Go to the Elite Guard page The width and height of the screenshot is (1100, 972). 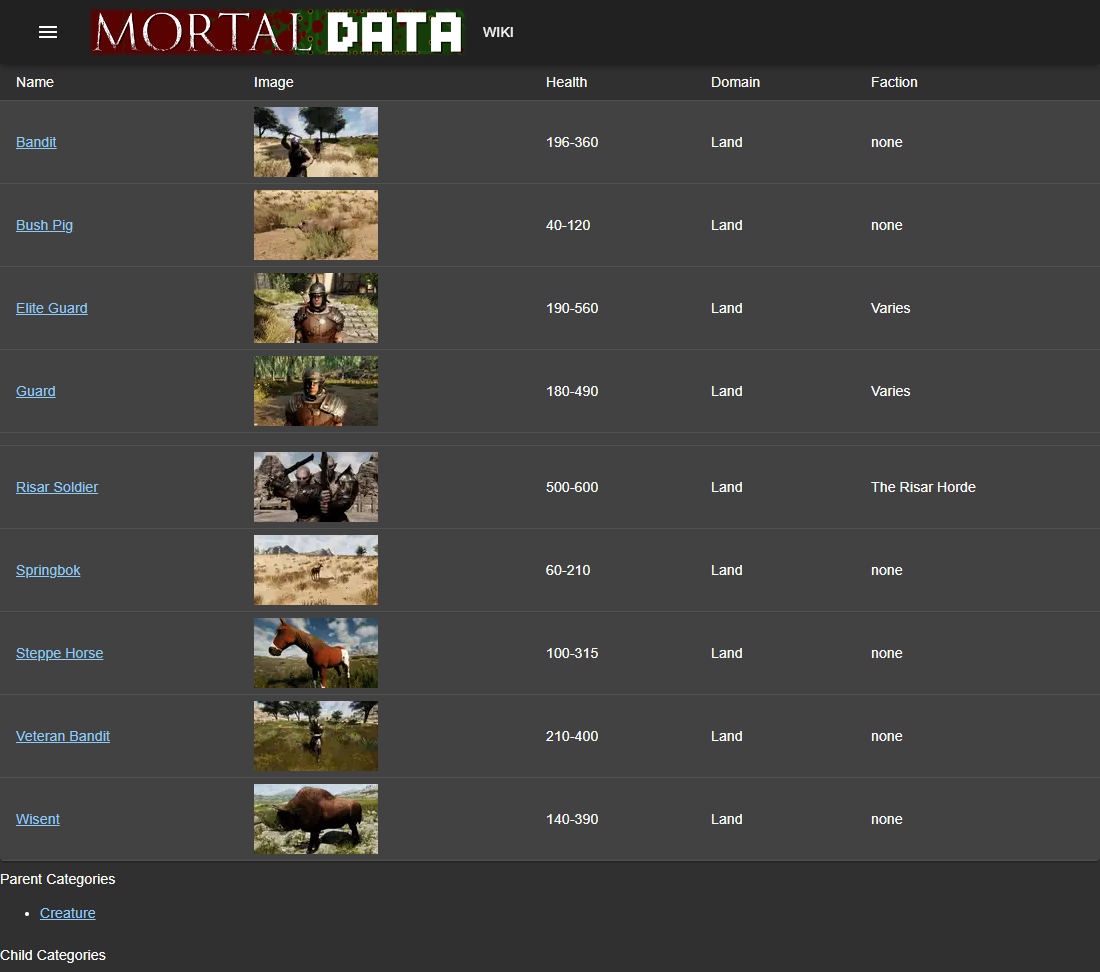[x=52, y=308]
